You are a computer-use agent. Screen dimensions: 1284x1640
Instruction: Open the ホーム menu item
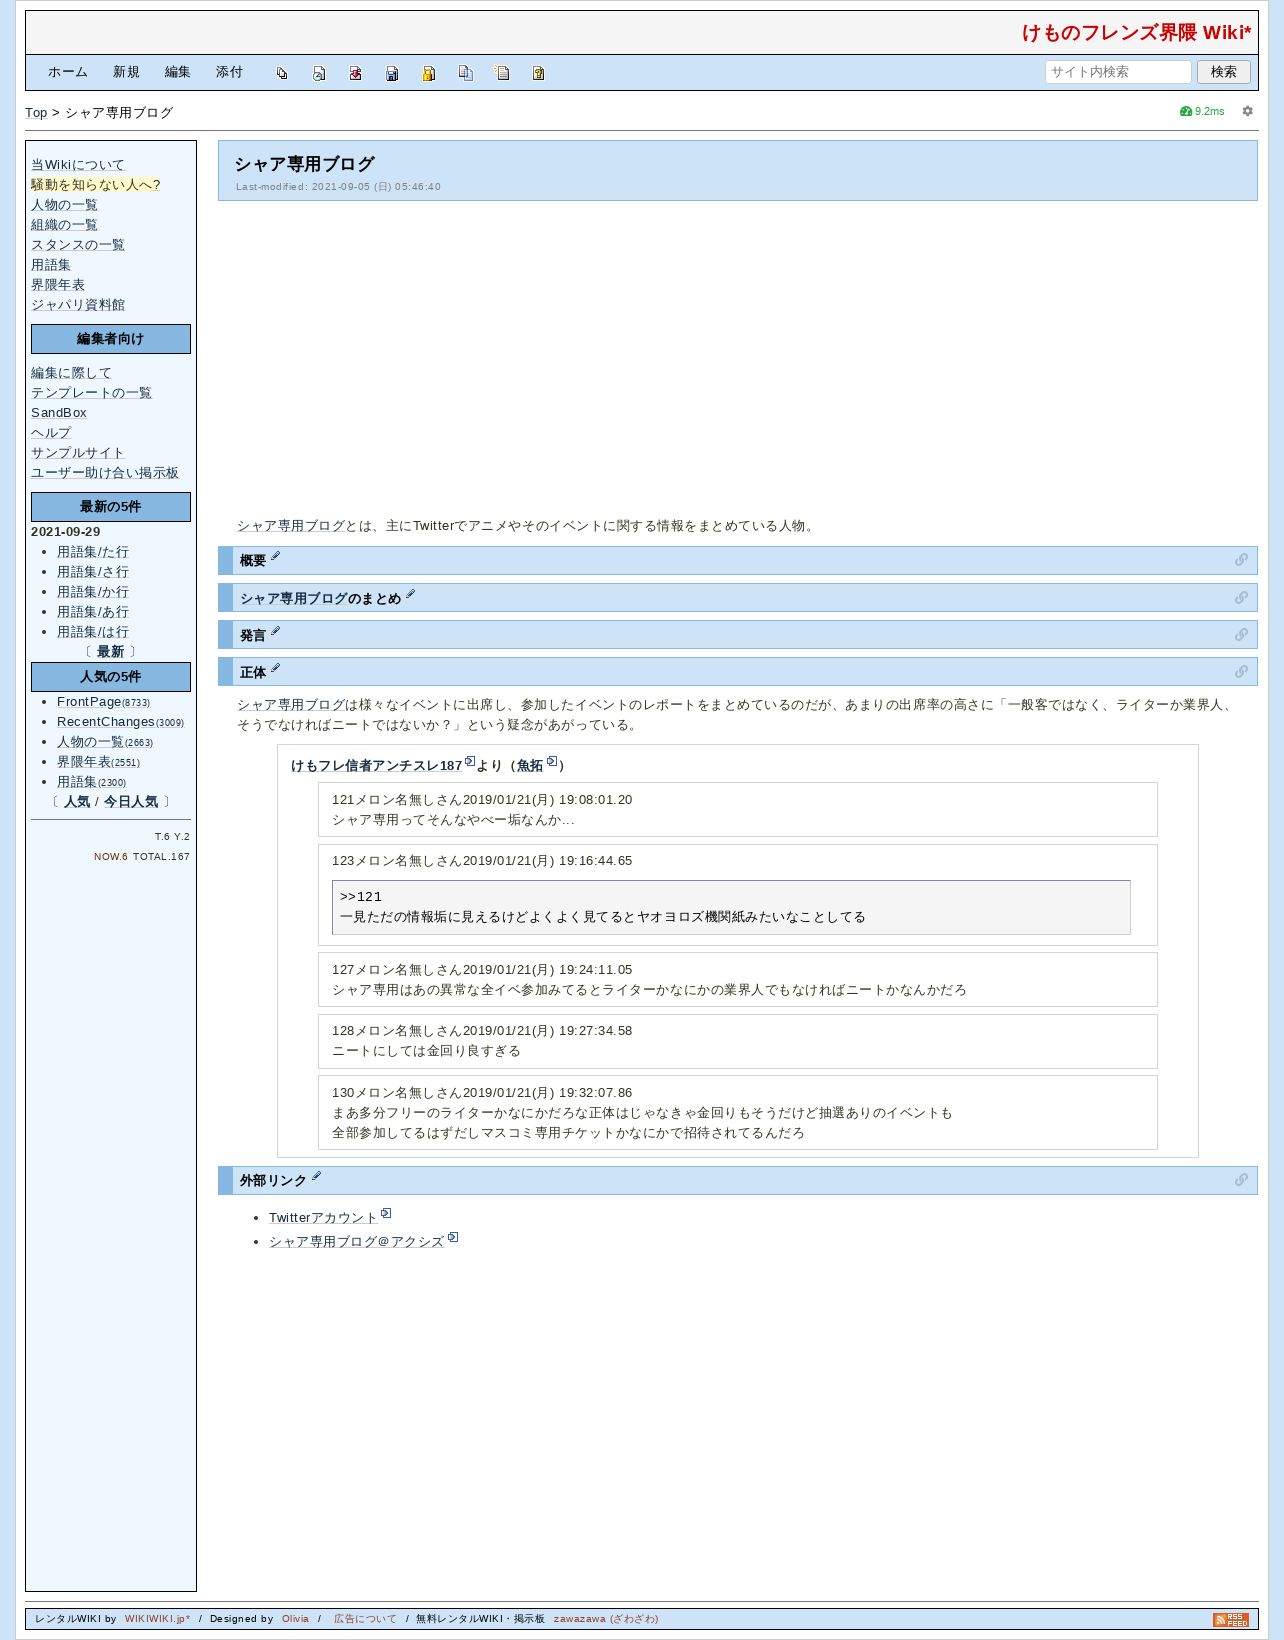68,72
